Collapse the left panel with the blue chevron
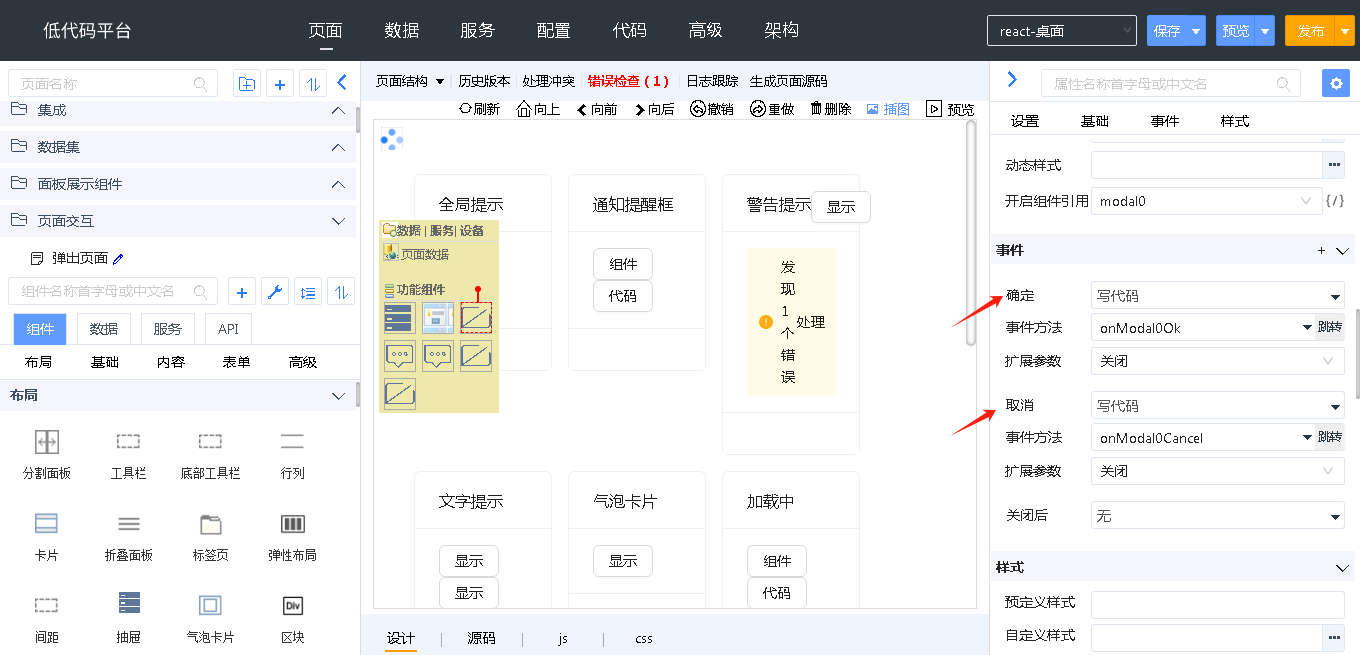The height and width of the screenshot is (655, 1360). pos(341,83)
